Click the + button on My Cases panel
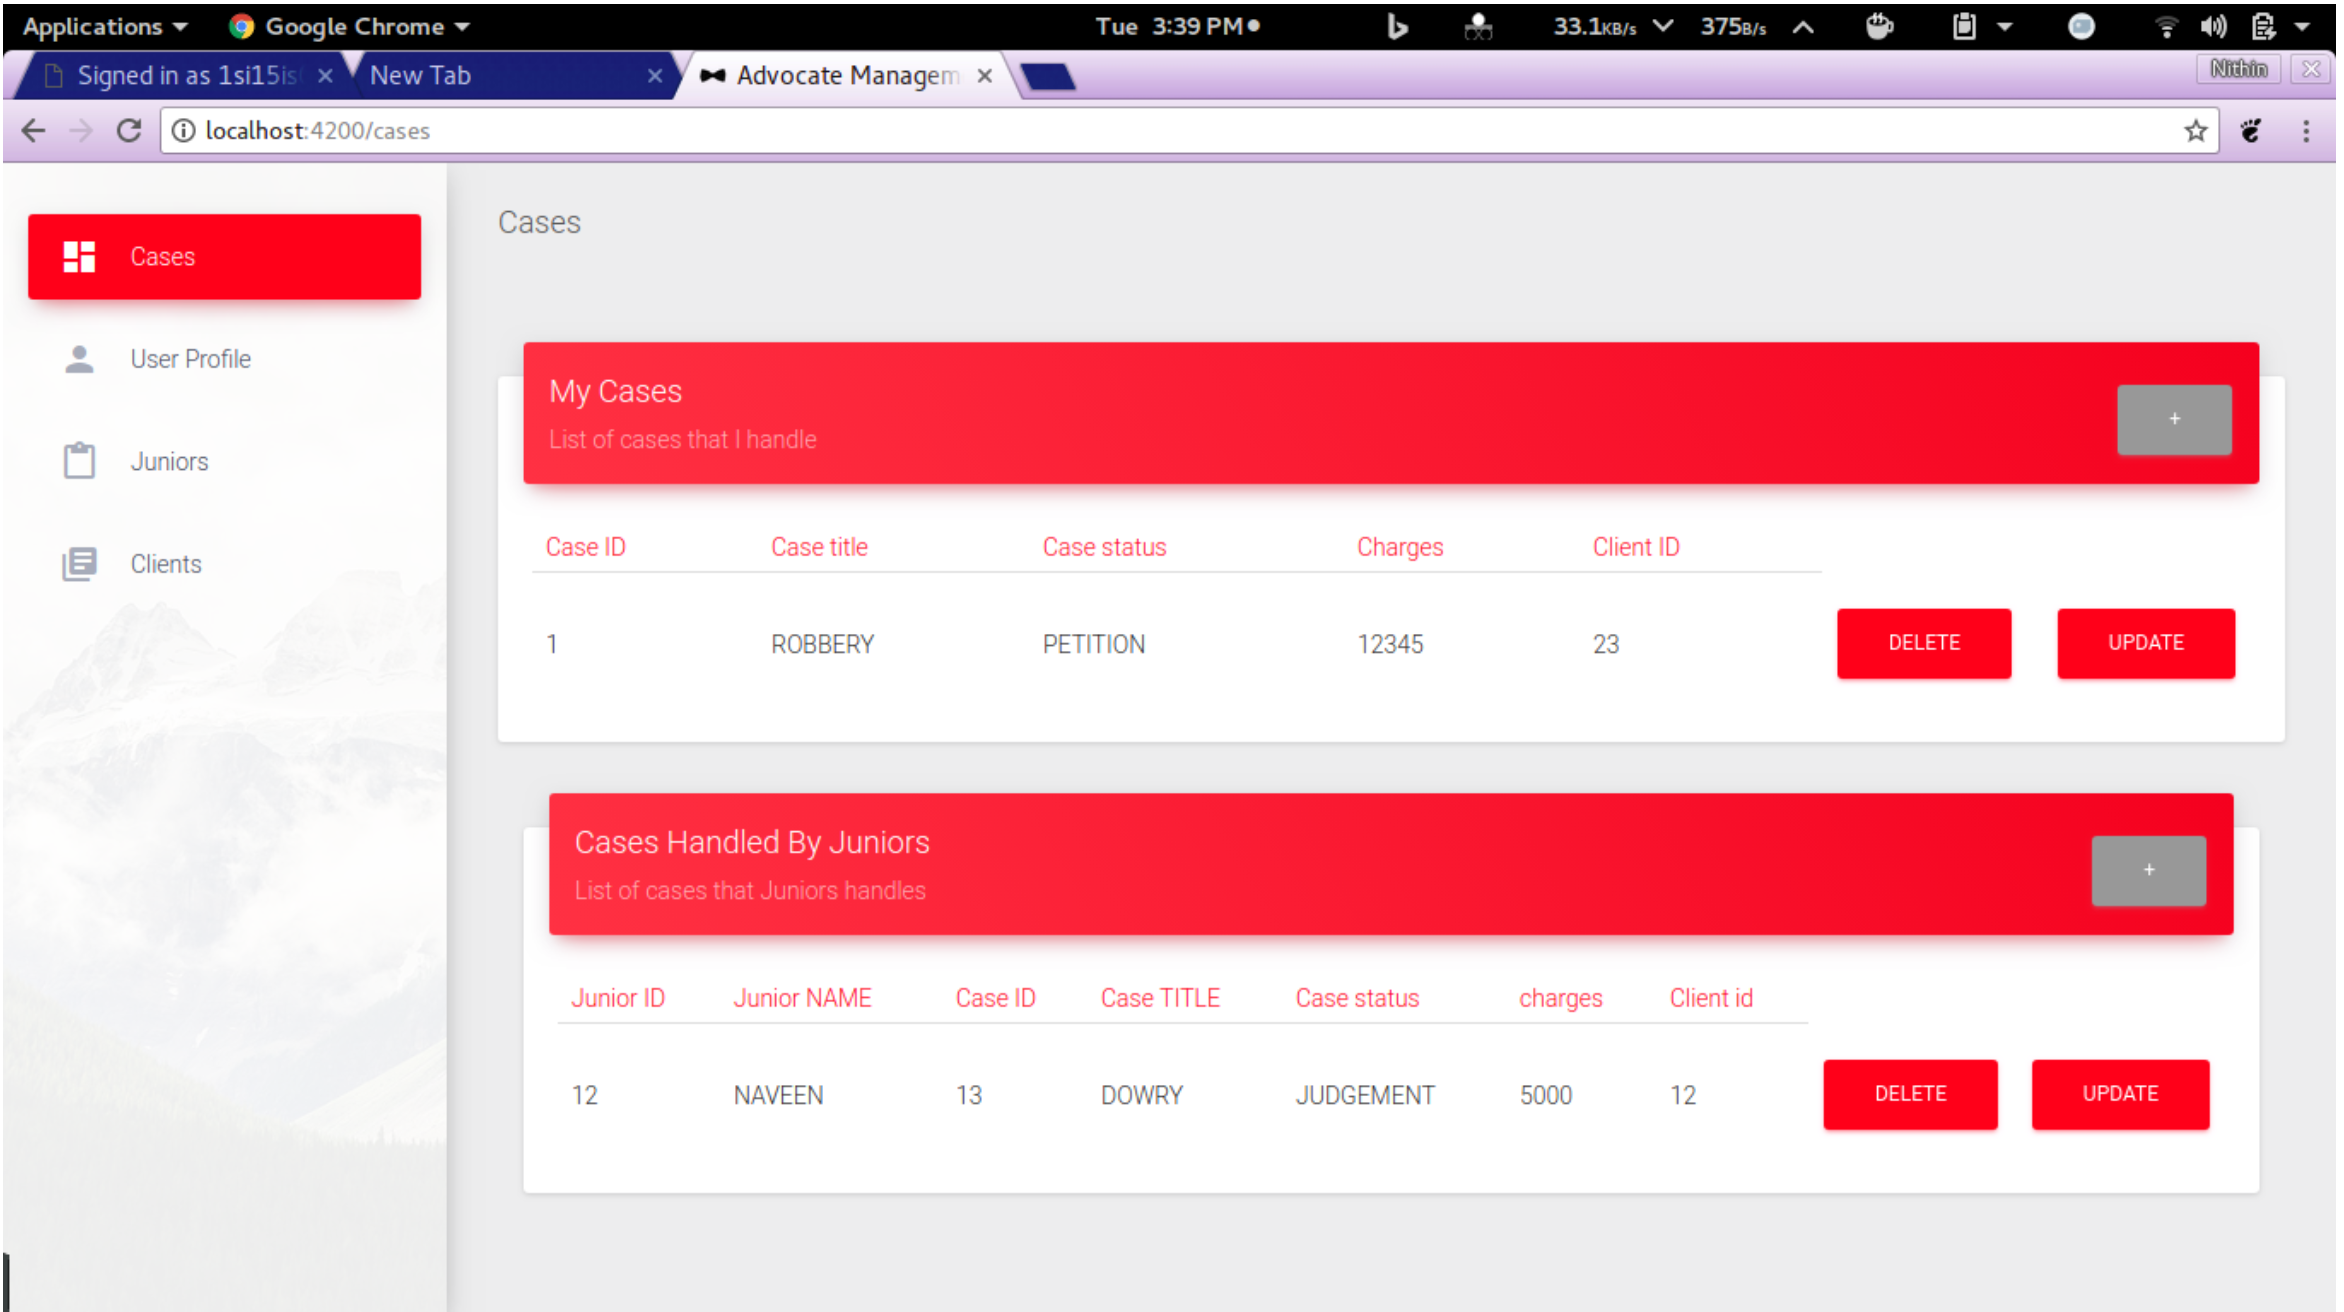The height and width of the screenshot is (1312, 2344). [x=2174, y=420]
